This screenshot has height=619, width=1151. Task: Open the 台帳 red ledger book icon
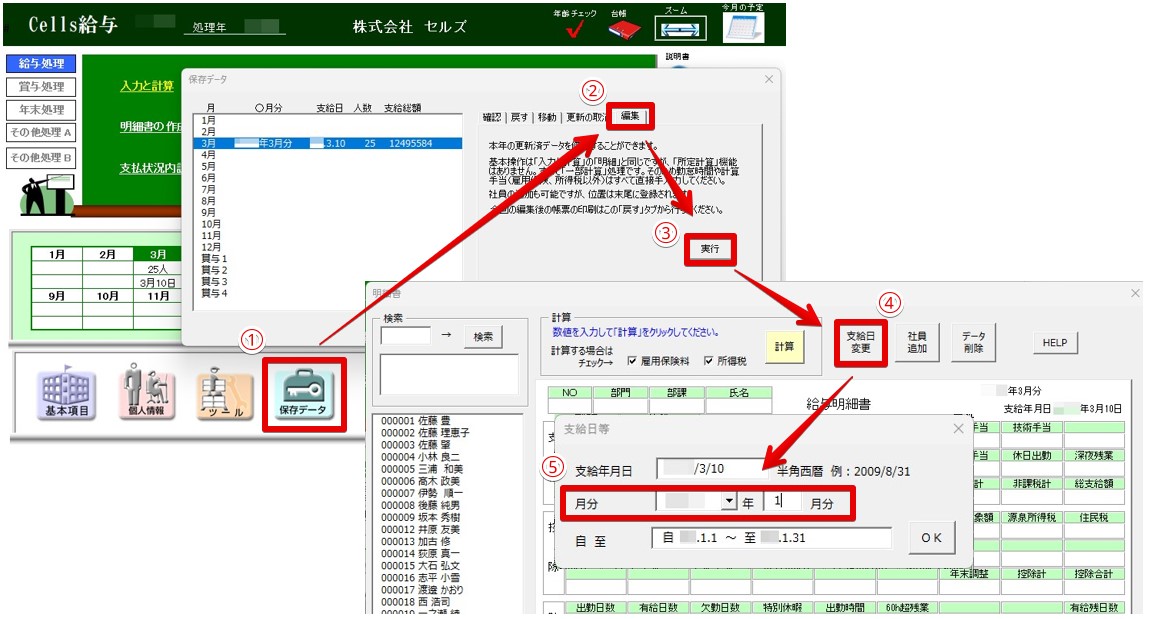624,29
